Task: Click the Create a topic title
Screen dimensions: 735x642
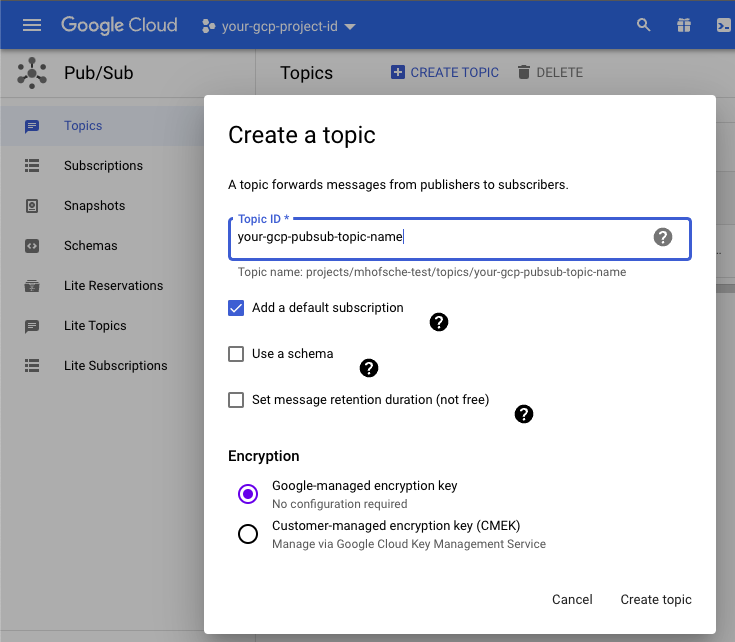Action: click(x=302, y=135)
